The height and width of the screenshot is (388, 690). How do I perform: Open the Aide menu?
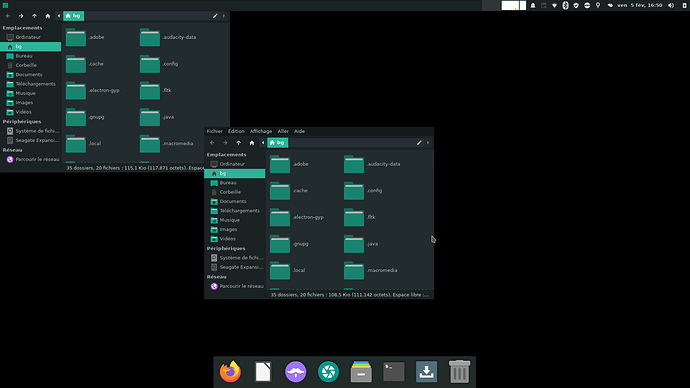(x=299, y=131)
